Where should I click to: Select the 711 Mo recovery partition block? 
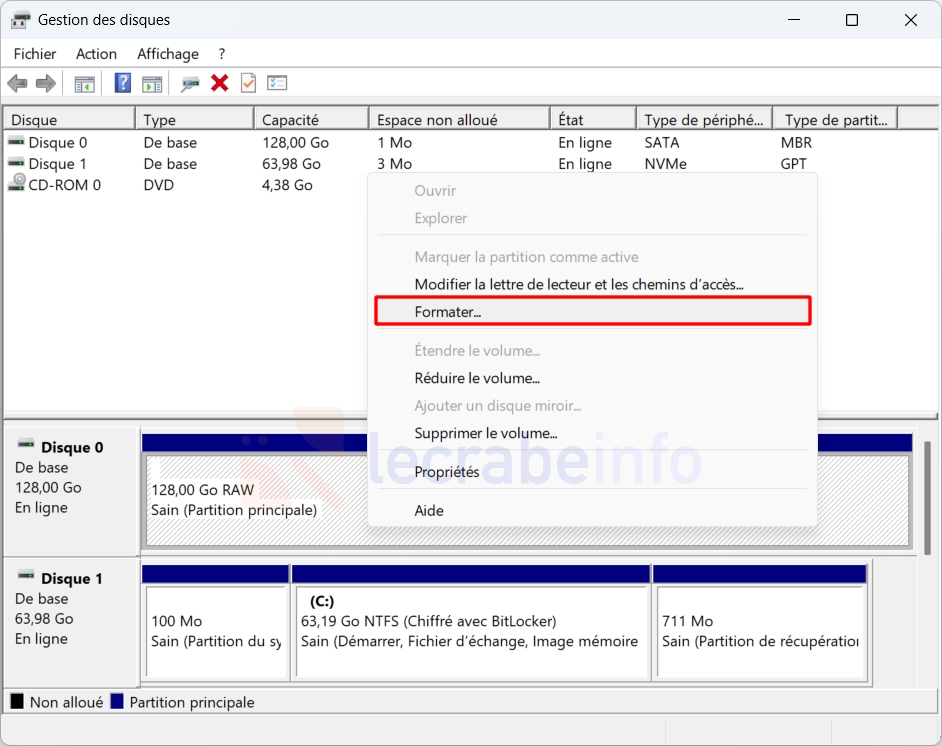(759, 630)
